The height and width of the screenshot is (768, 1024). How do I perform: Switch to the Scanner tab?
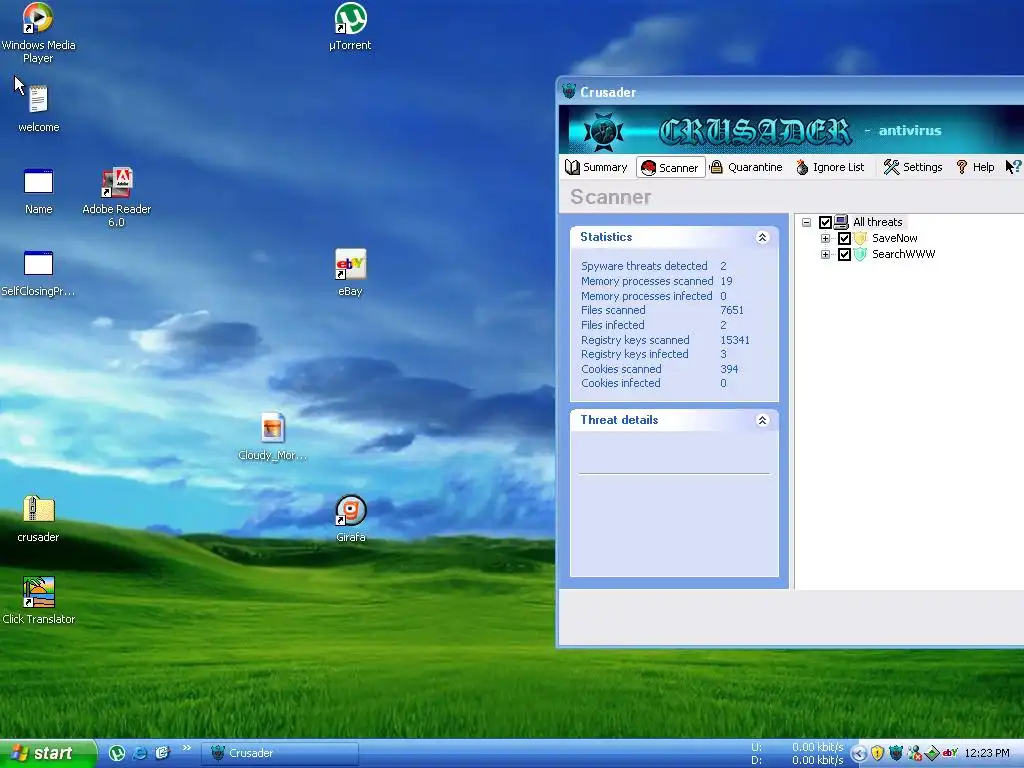click(671, 167)
